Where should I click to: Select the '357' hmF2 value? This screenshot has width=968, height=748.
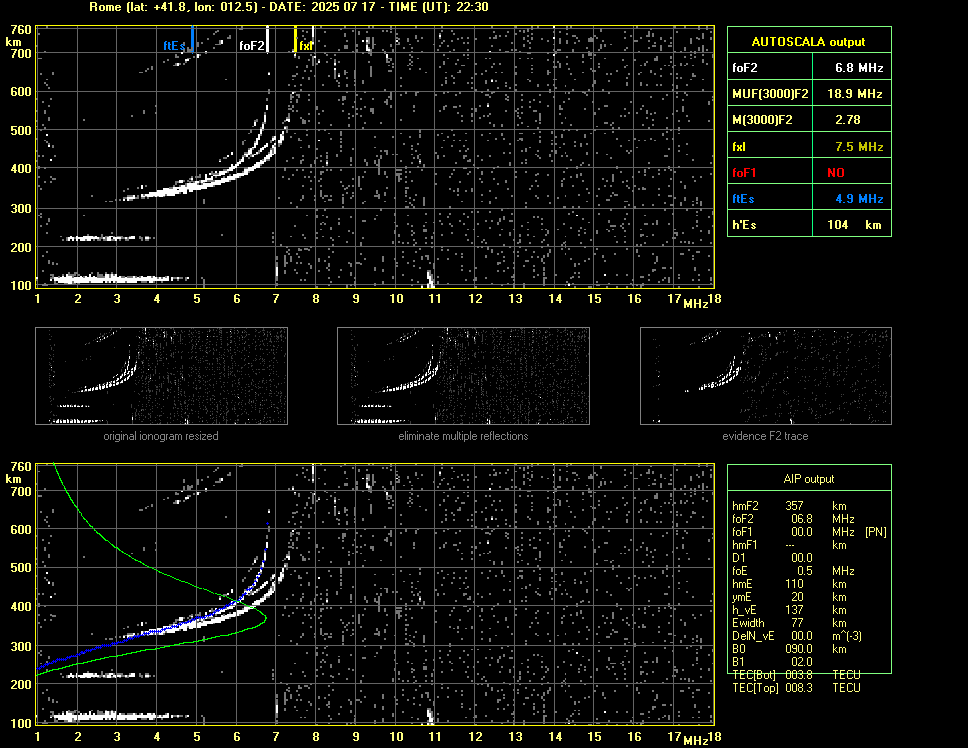click(795, 506)
